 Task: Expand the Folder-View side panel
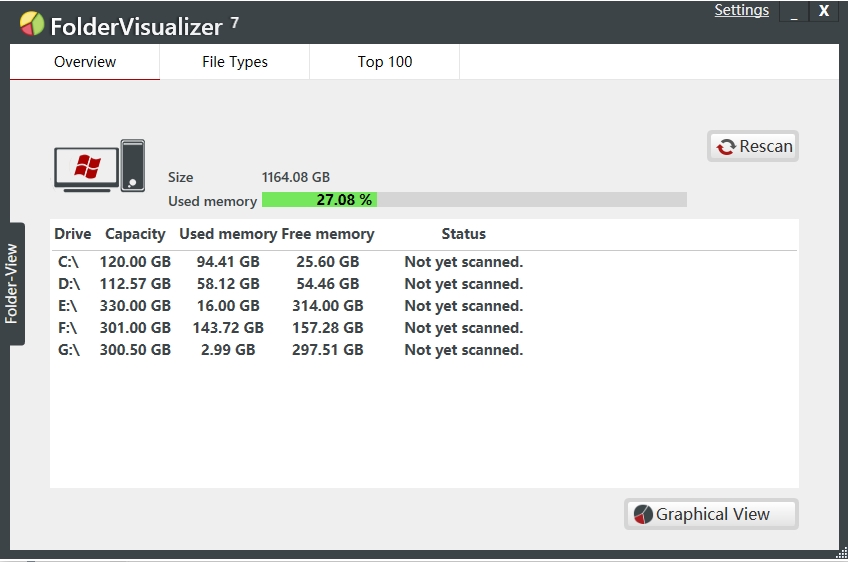12,284
